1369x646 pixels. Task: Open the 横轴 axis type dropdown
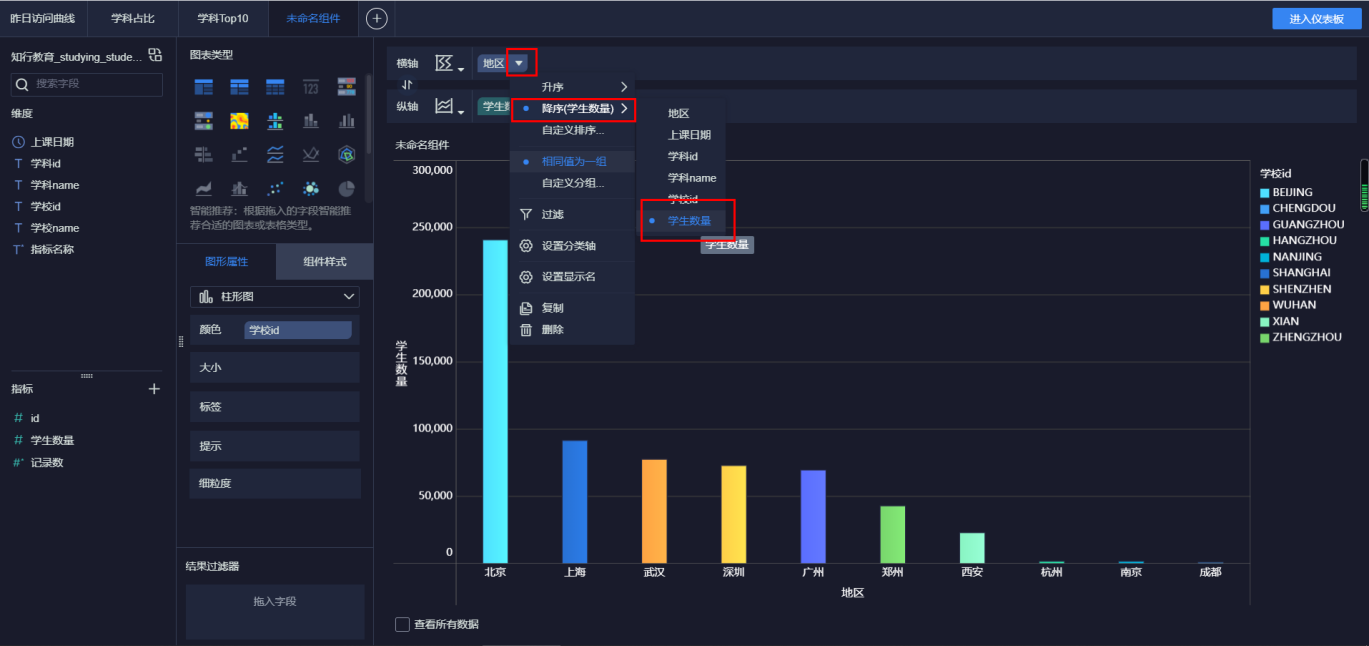tap(450, 63)
